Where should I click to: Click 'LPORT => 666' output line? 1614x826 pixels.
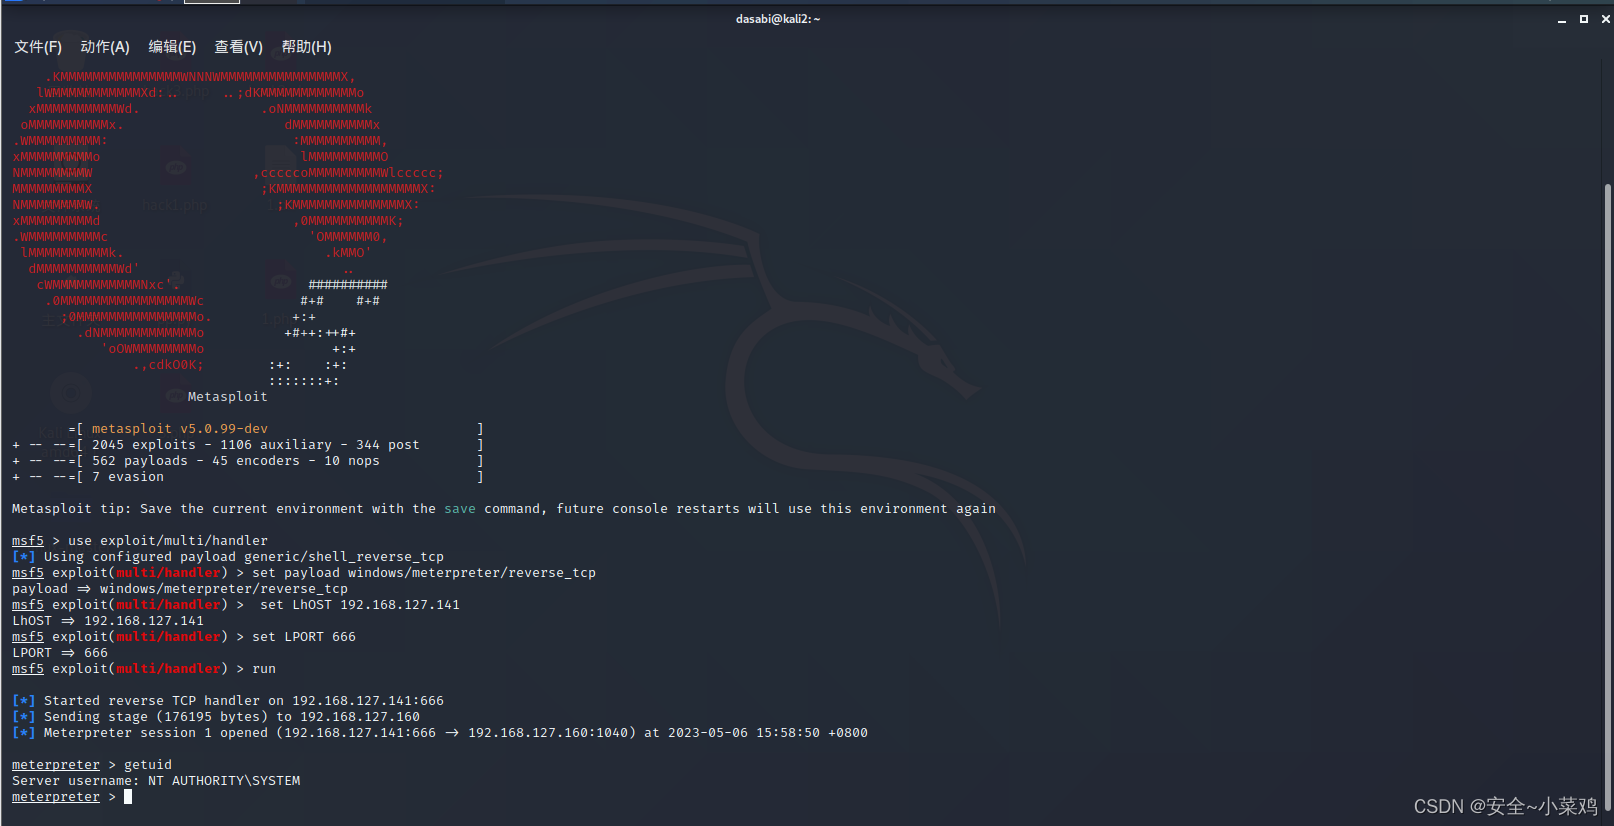[60, 653]
